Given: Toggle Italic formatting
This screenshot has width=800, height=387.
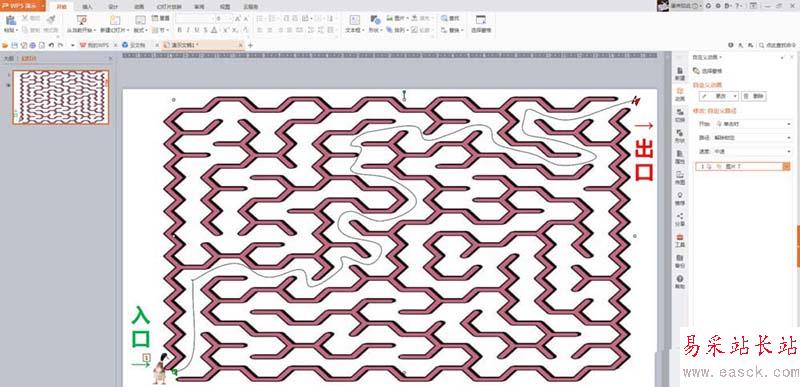Looking at the screenshot, I should 188,30.
